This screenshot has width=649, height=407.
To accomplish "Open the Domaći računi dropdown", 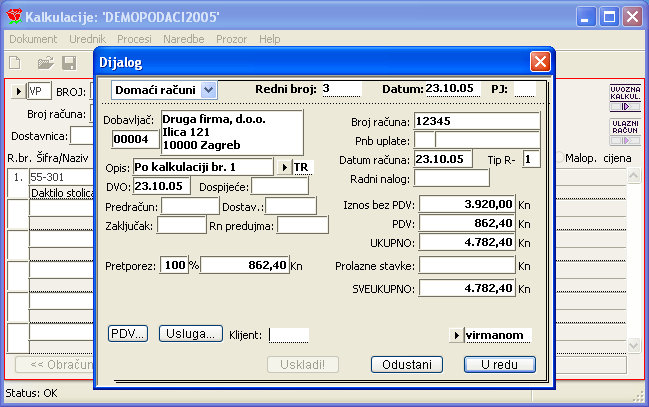I will pyautogui.click(x=209, y=90).
